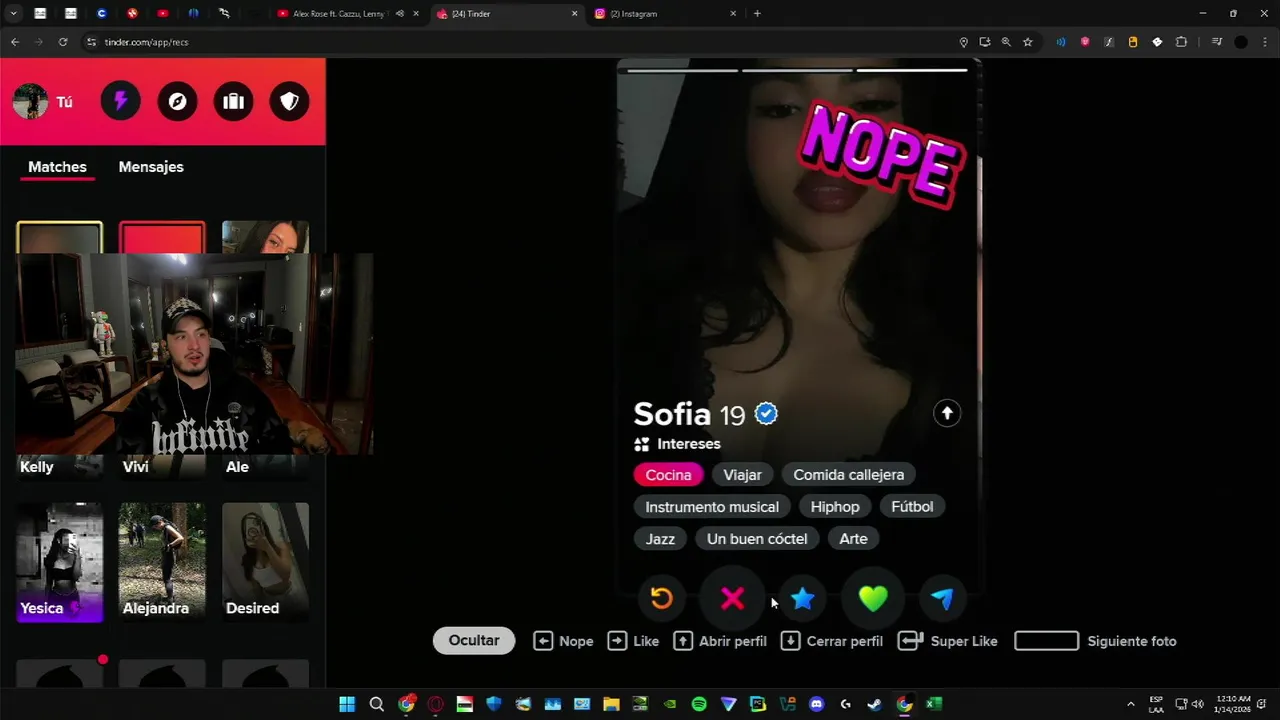Tap the yellow rewind button
The width and height of the screenshot is (1280, 720).
coord(661,598)
